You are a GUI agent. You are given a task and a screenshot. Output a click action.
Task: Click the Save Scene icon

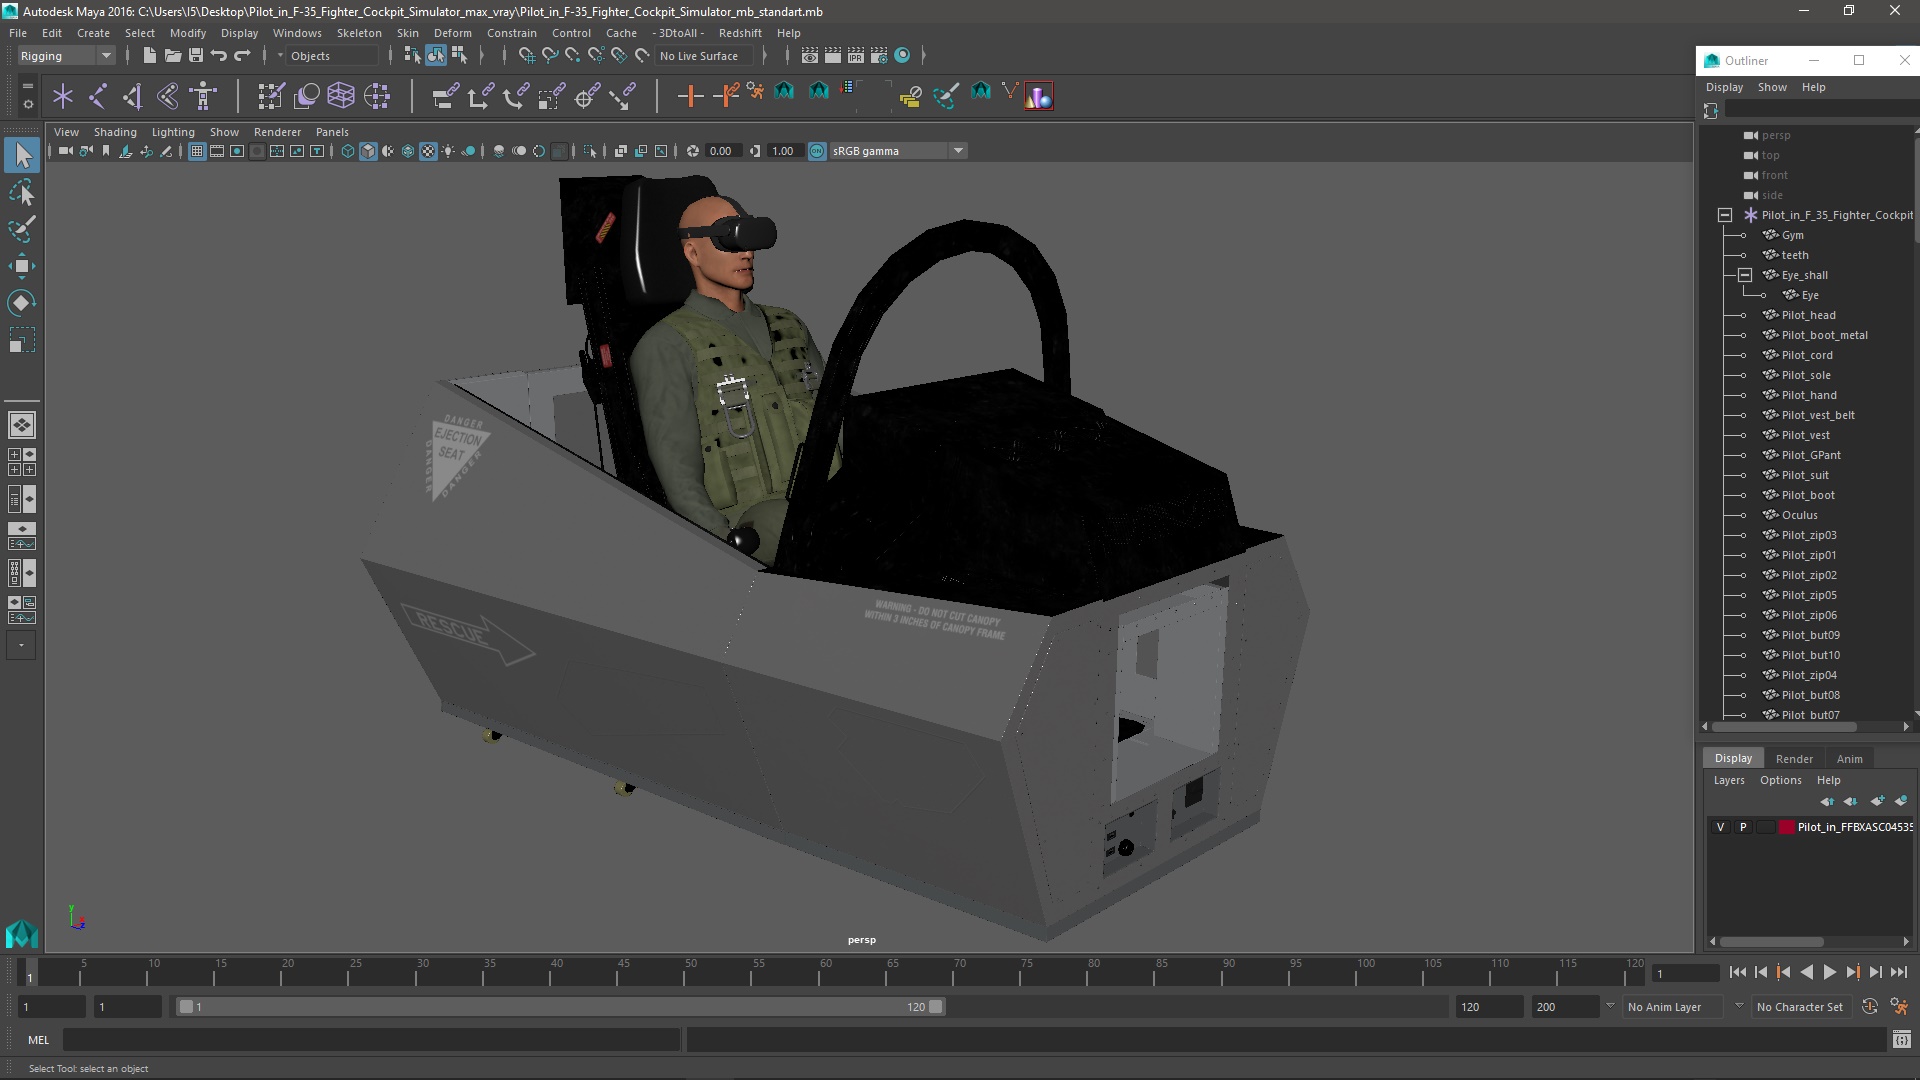tap(196, 56)
